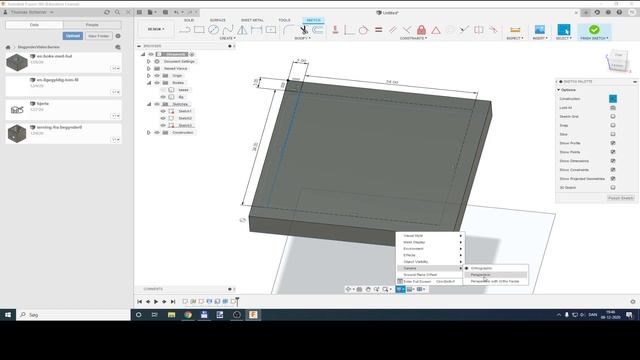Hide Sketch1 with its eye icon
The image size is (640, 360).
tap(163, 111)
